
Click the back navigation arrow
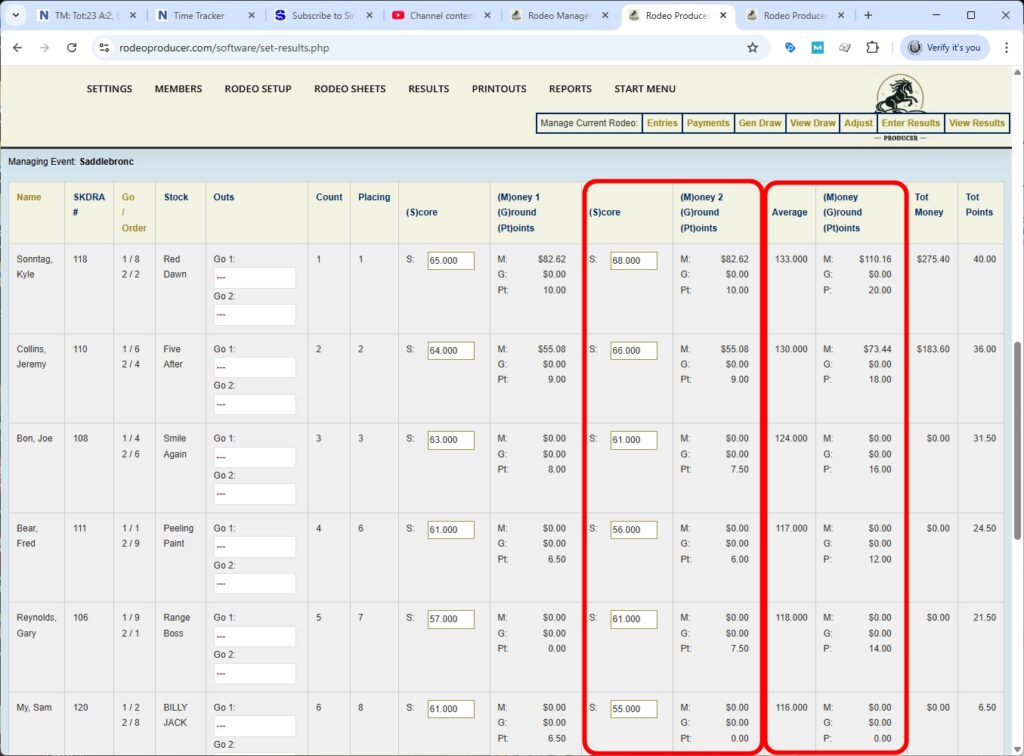[x=17, y=47]
